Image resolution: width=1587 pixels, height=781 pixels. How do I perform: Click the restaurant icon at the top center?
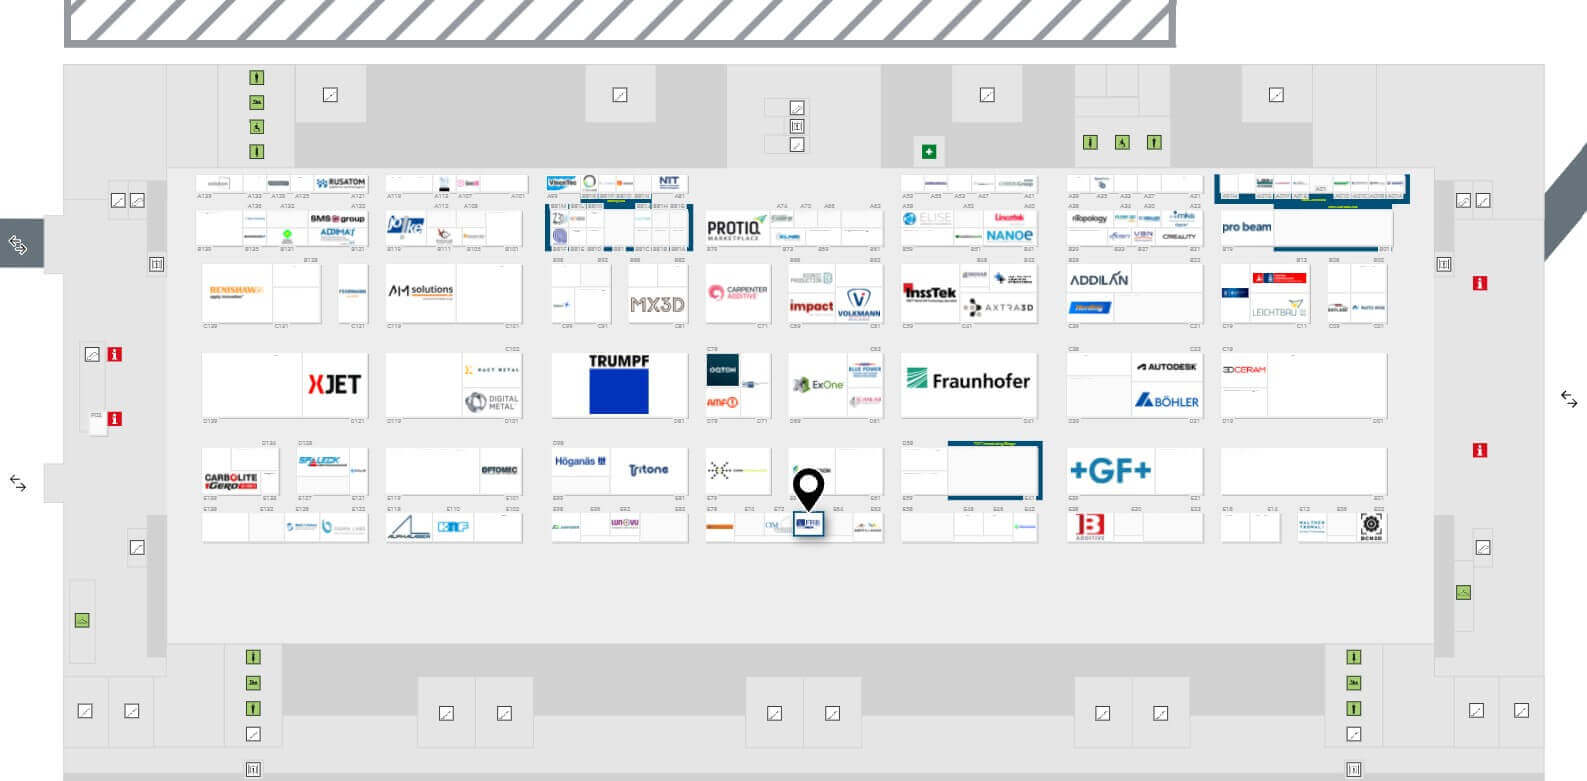pyautogui.click(x=797, y=126)
